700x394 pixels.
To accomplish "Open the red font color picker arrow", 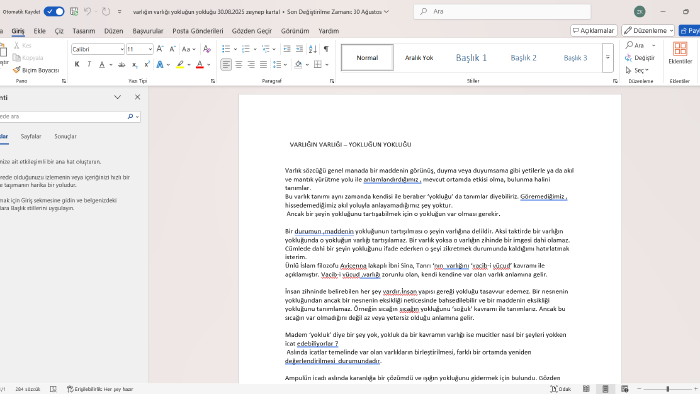I will pyautogui.click(x=208, y=65).
